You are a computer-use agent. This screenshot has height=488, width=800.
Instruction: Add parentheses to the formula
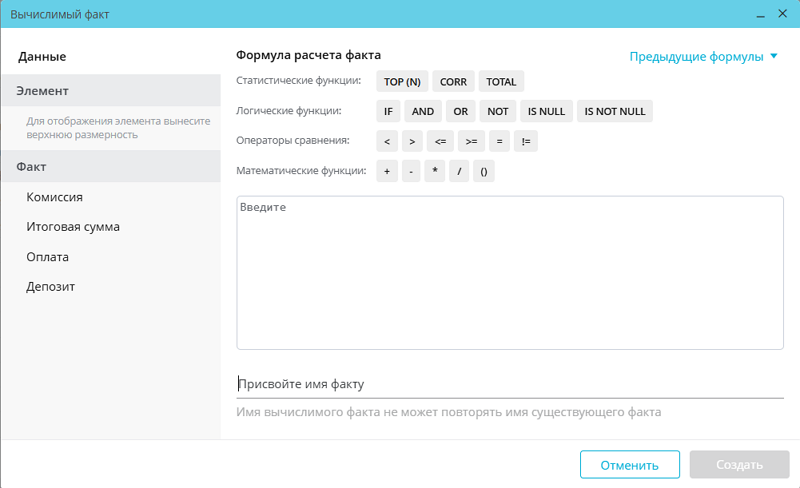coord(483,172)
